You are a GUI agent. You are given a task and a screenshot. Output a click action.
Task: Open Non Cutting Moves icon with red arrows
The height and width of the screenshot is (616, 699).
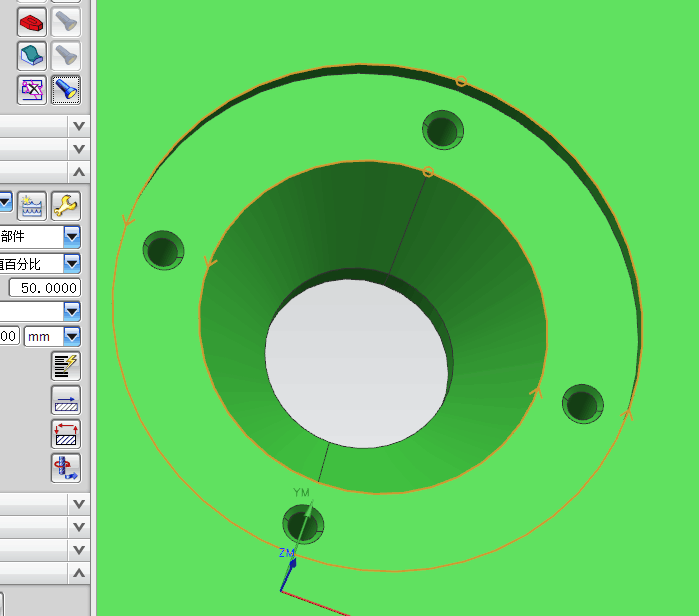66,434
